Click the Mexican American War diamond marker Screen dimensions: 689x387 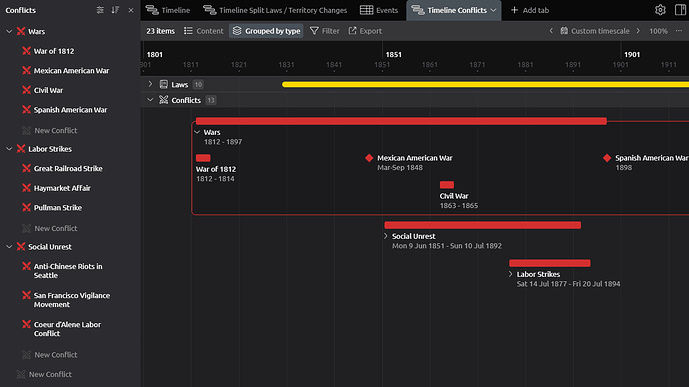[x=369, y=158]
